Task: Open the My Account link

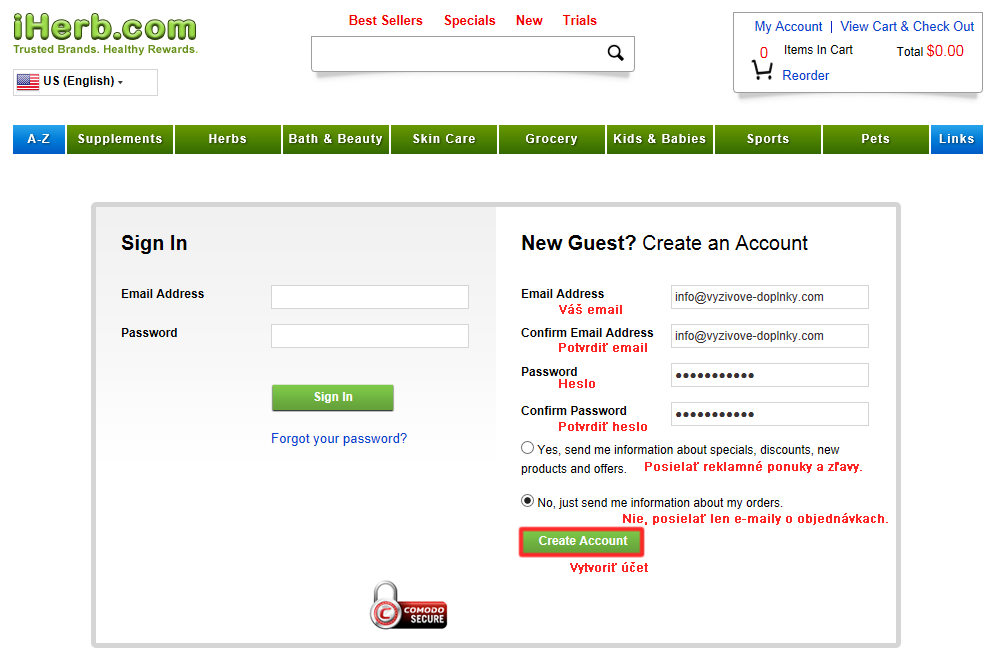Action: click(788, 27)
